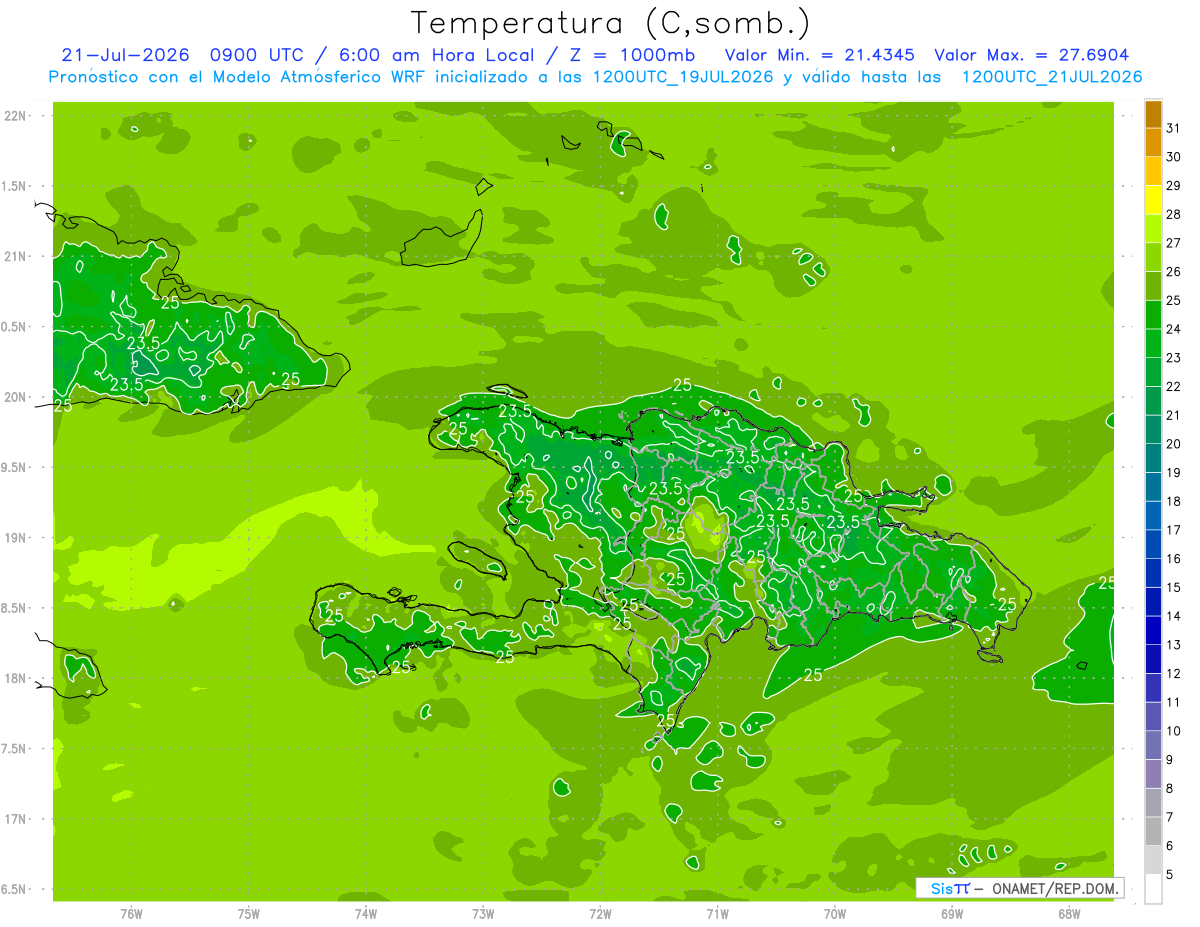The height and width of the screenshot is (927, 1200).
Task: Click the legend value label '20'
Action: (x=1174, y=444)
